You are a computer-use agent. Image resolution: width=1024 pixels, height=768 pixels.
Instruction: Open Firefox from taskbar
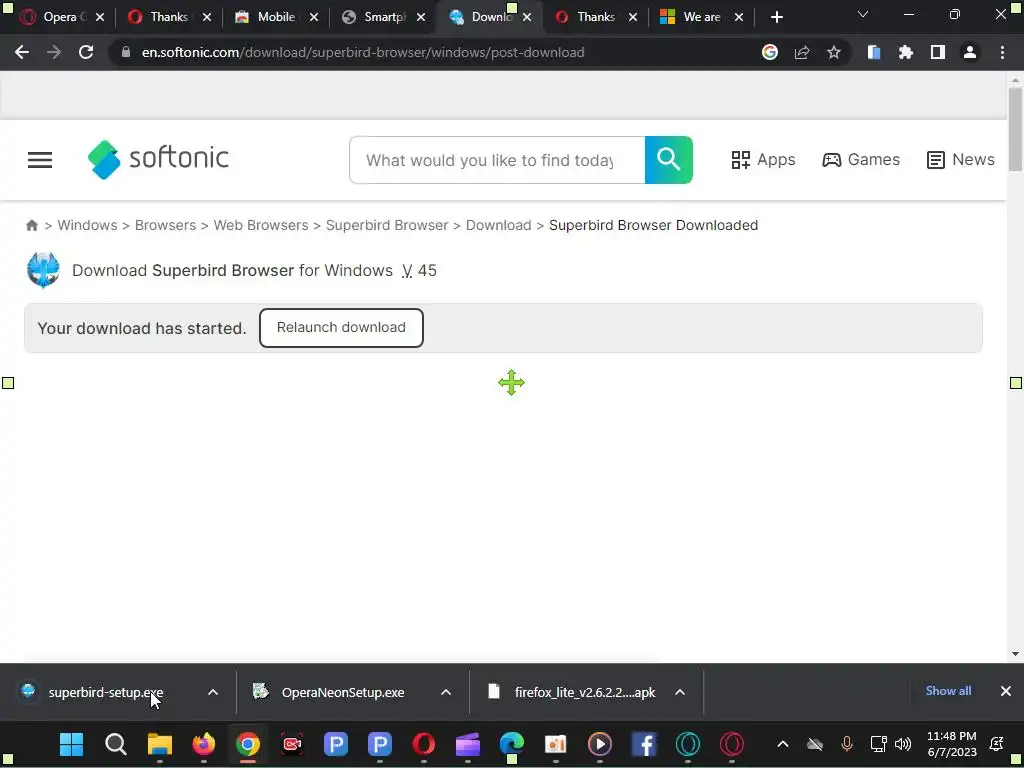coord(204,744)
